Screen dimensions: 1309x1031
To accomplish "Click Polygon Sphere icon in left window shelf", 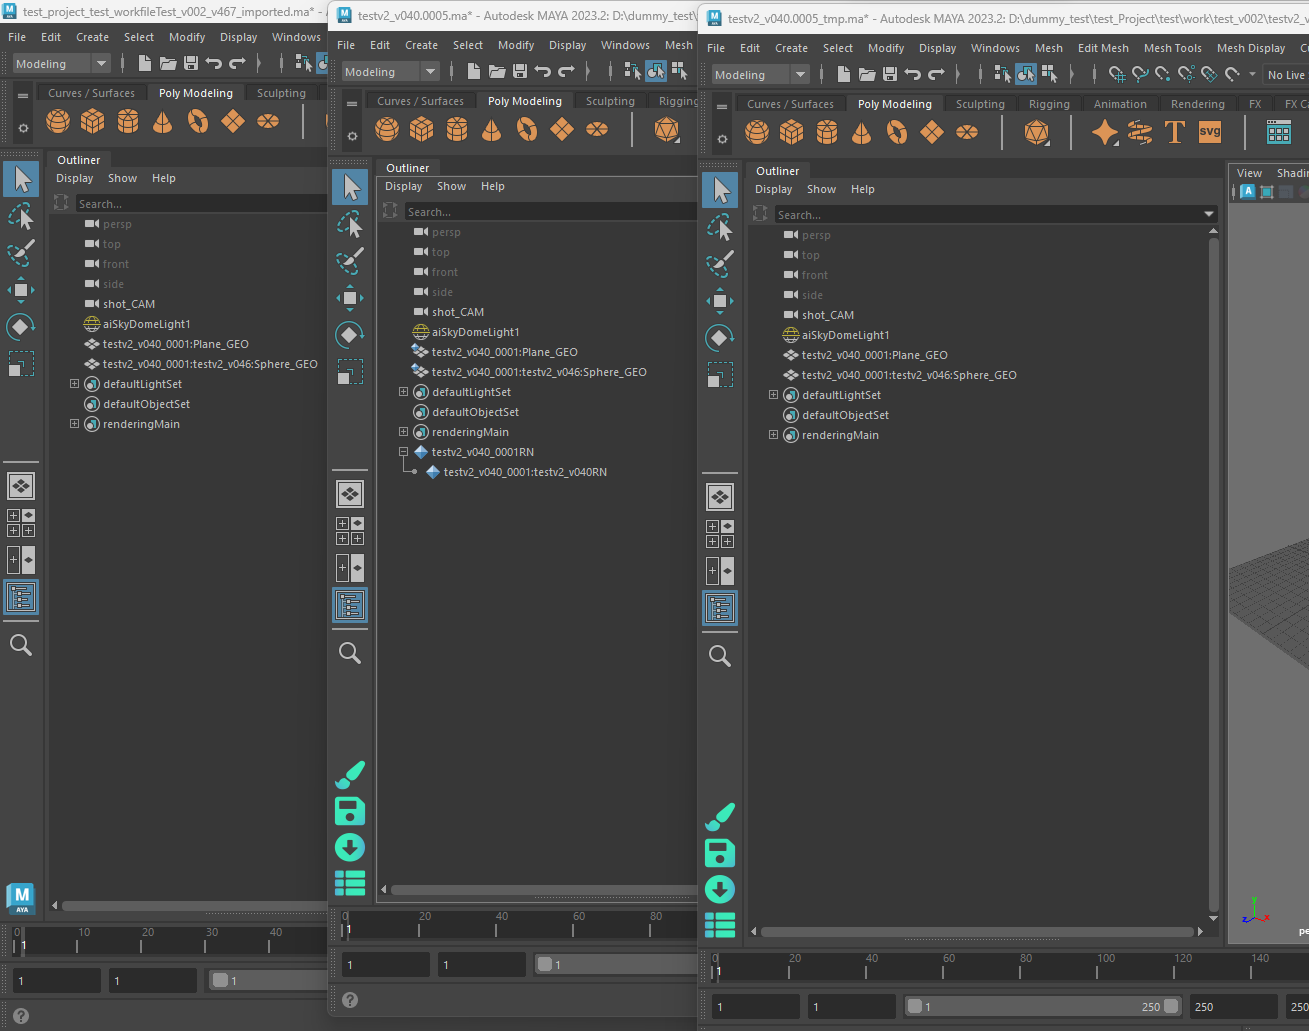I will pos(58,121).
